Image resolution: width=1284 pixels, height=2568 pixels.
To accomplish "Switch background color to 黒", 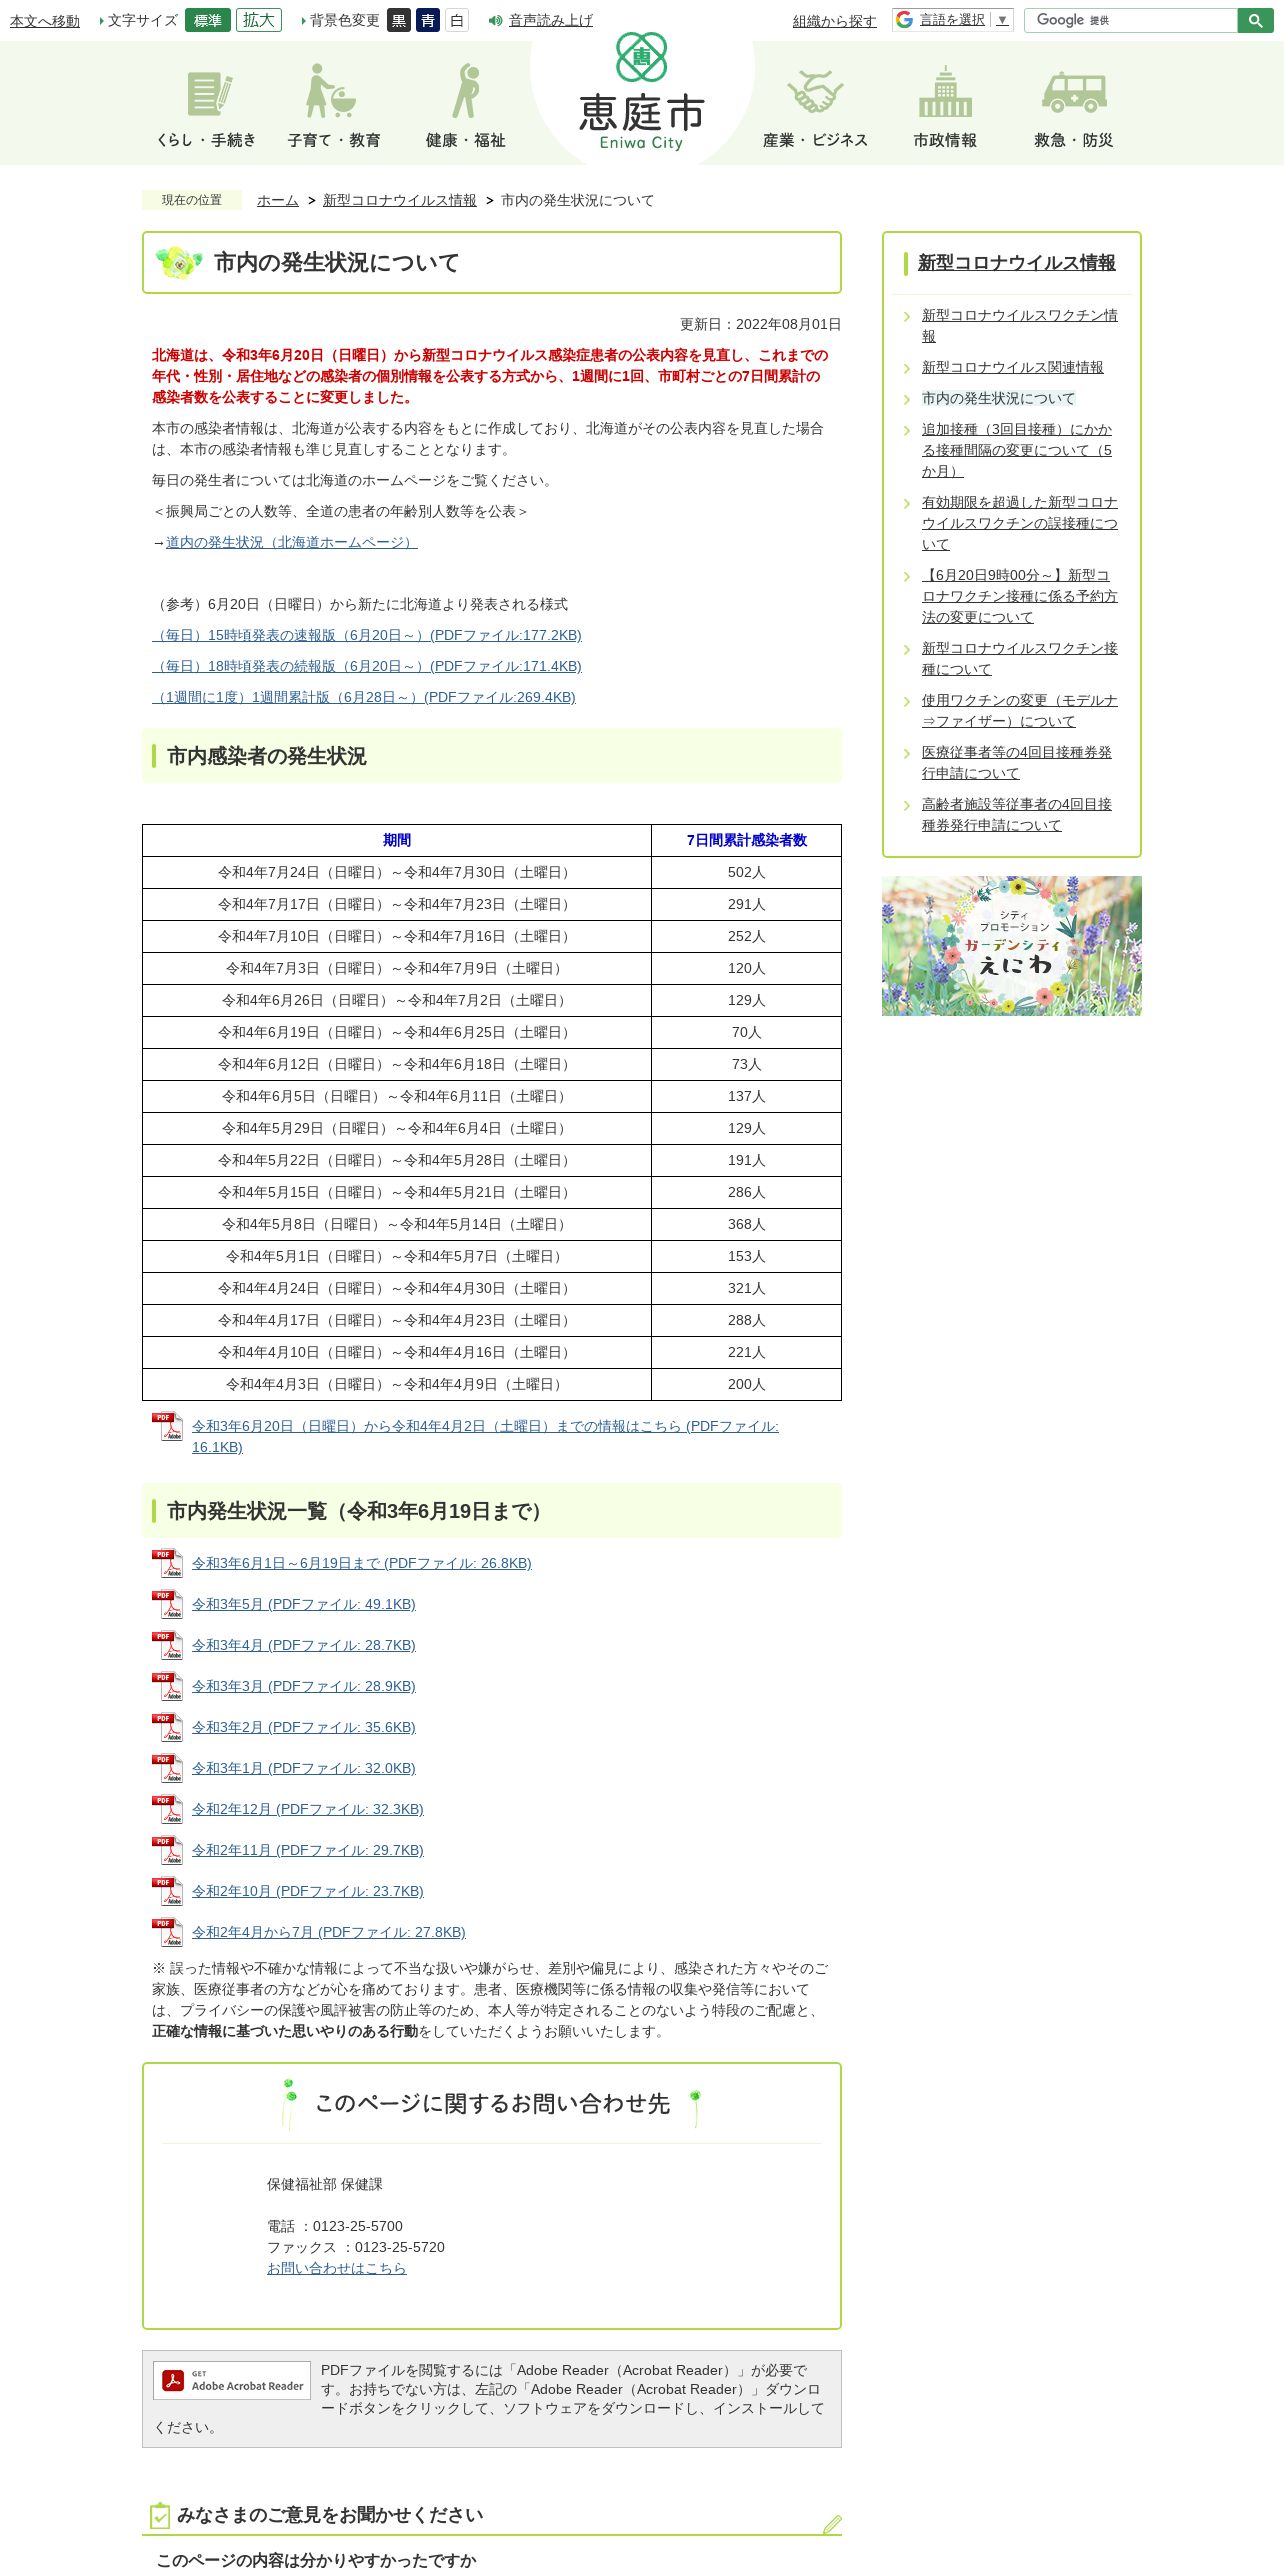I will 399,20.
